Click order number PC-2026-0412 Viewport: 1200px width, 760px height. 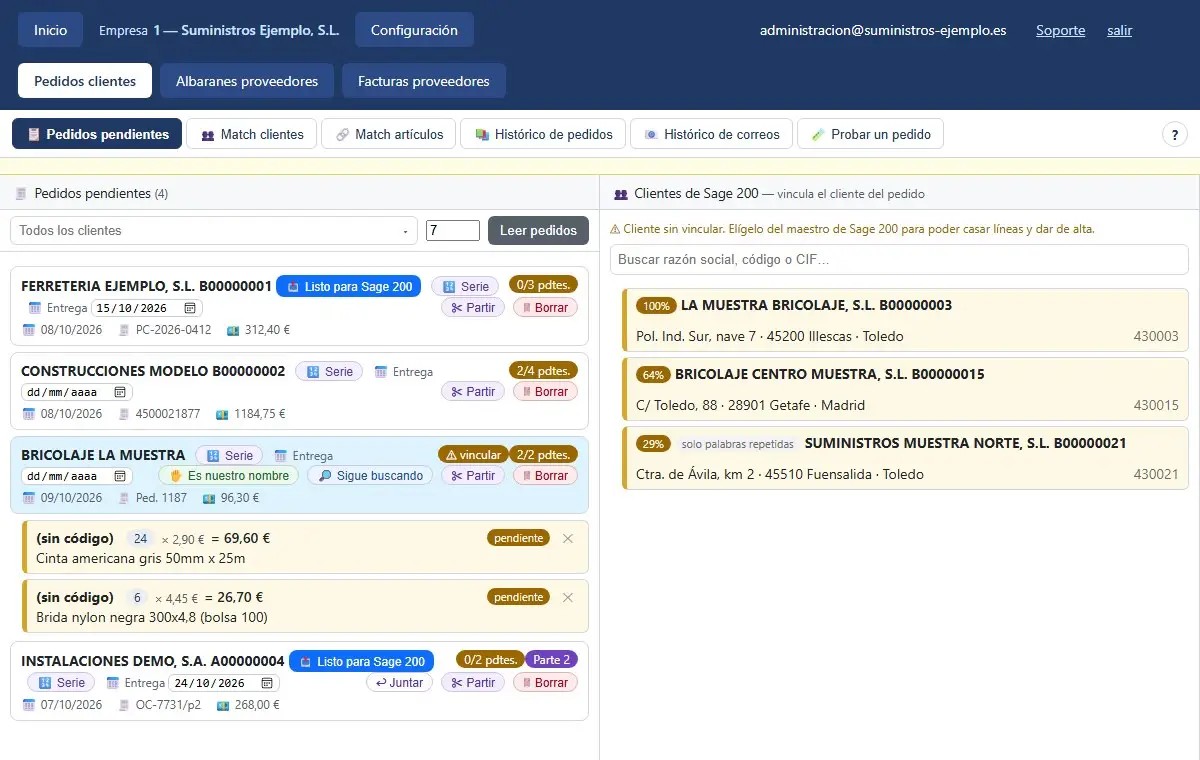174,329
